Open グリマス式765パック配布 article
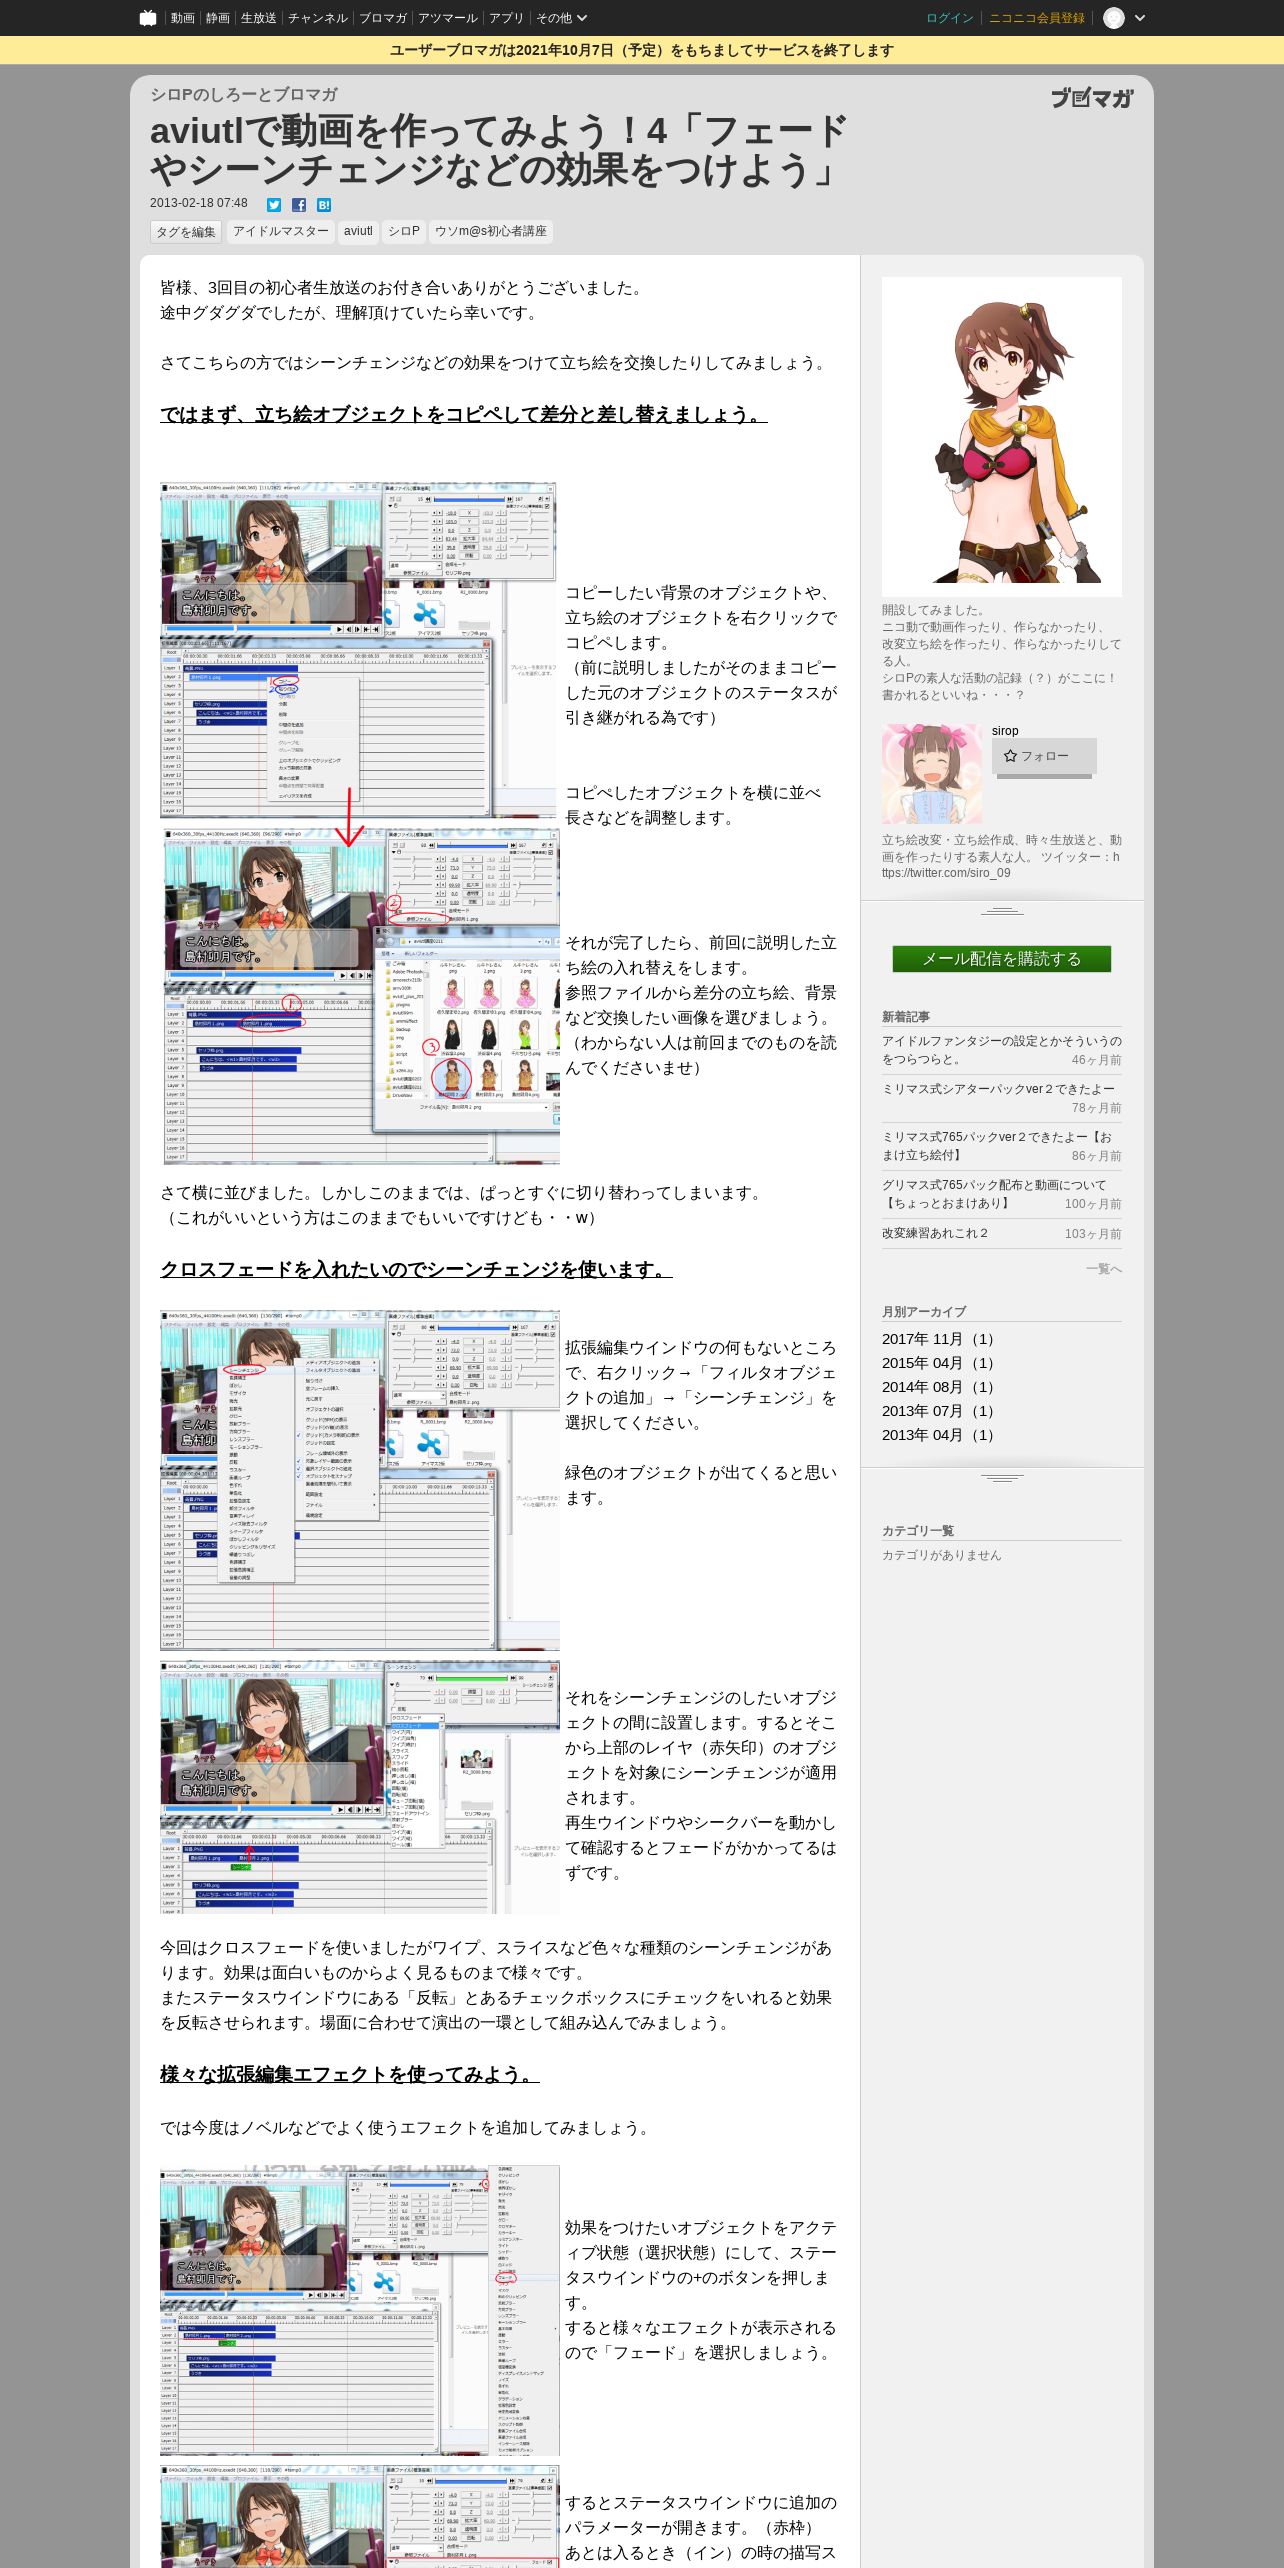This screenshot has height=2568, width=1284. [x=994, y=1194]
